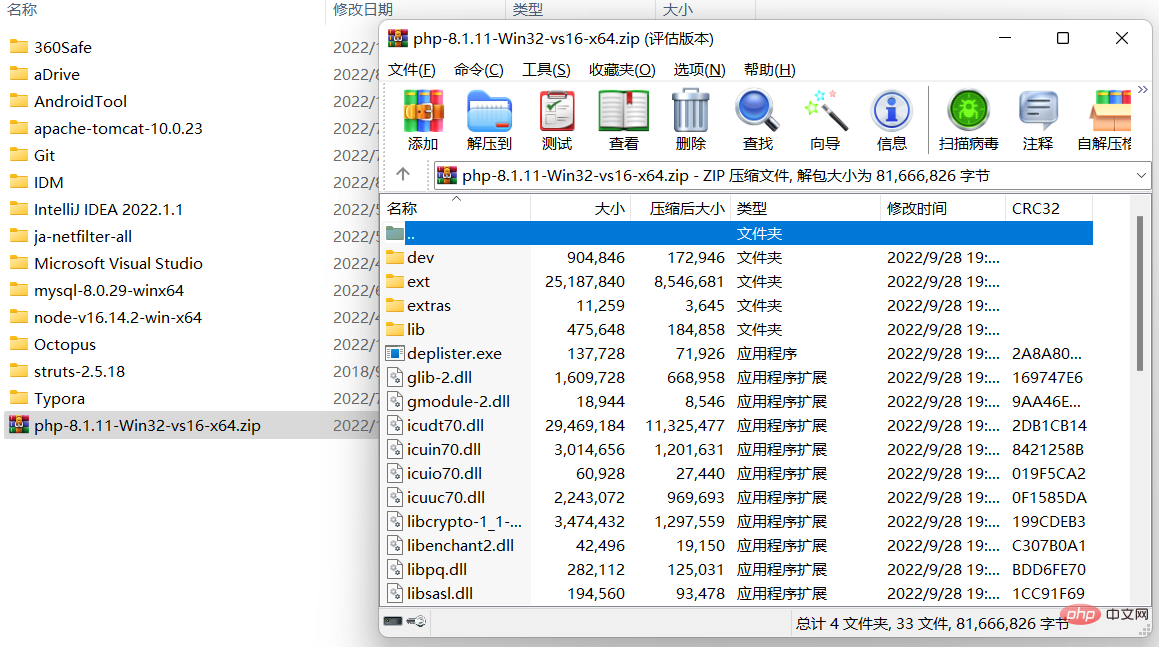Select the lib folder icon

(x=395, y=329)
